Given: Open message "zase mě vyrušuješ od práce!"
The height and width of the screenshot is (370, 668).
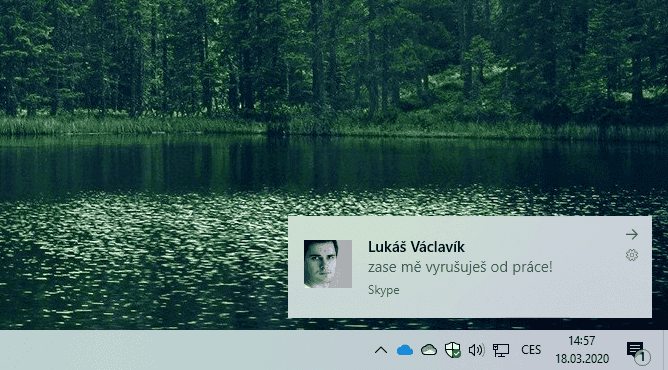Looking at the screenshot, I should coord(460,267).
